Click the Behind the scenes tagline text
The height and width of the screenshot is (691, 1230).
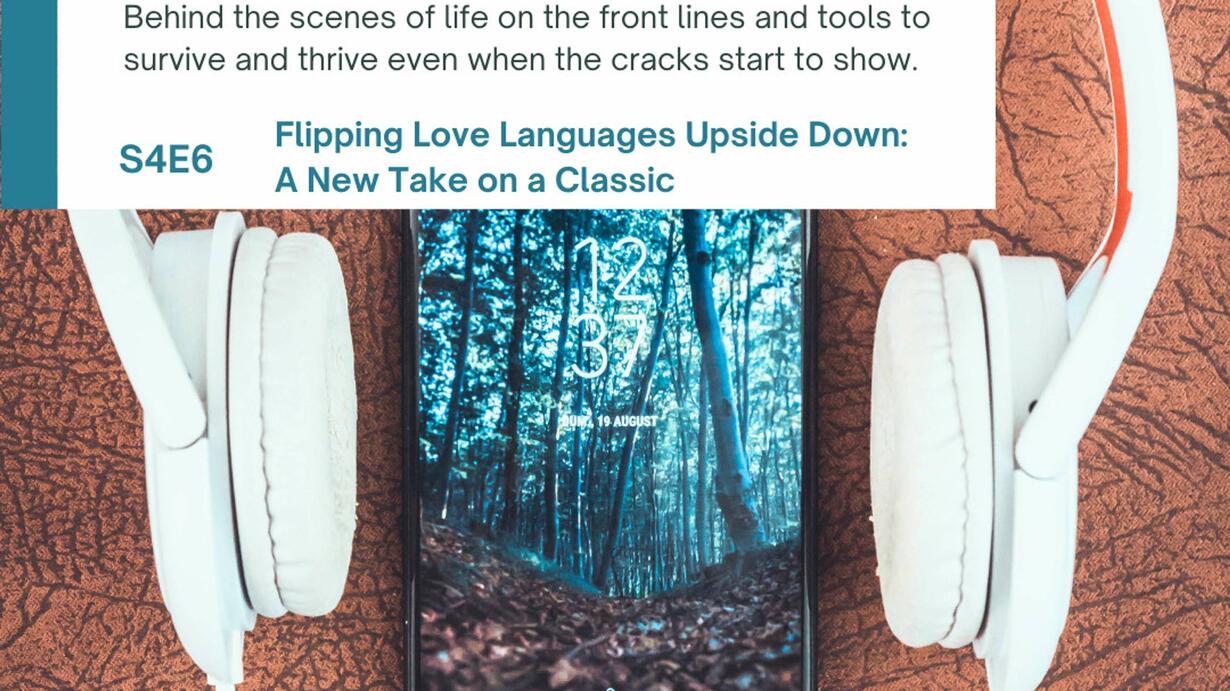pos(526,17)
